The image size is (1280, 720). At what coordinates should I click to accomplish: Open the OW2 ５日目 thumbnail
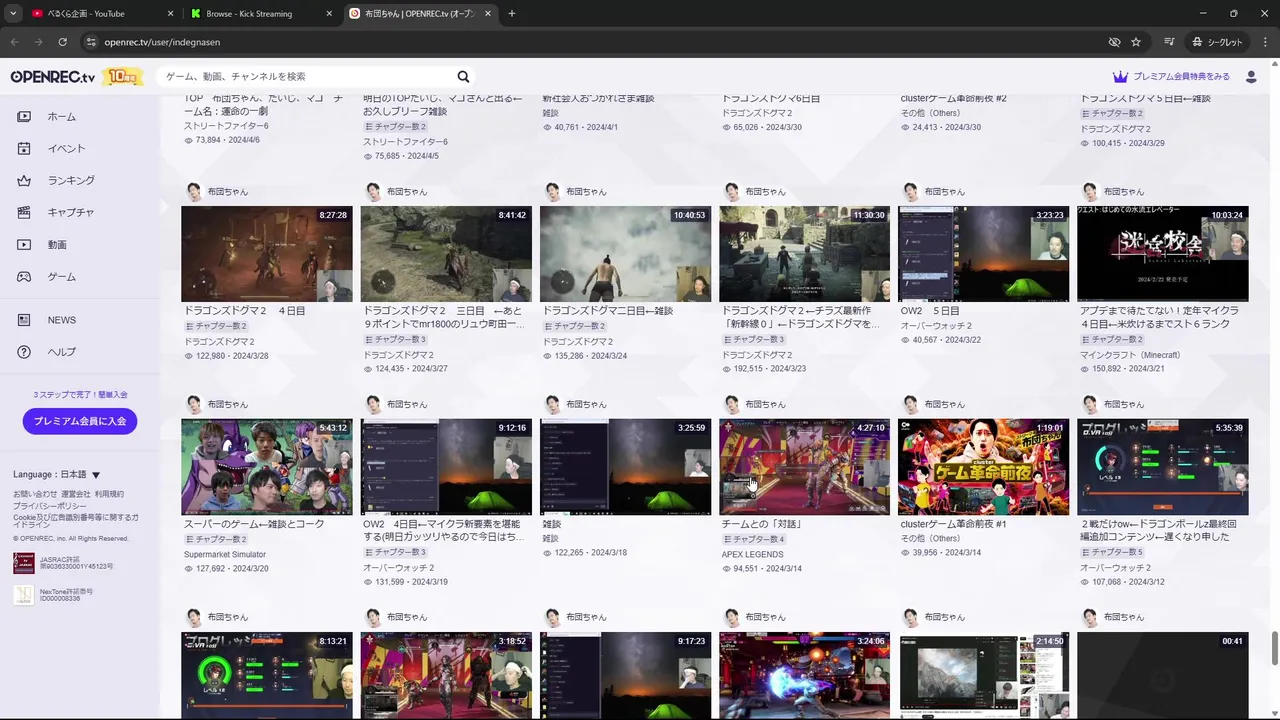[x=984, y=254]
